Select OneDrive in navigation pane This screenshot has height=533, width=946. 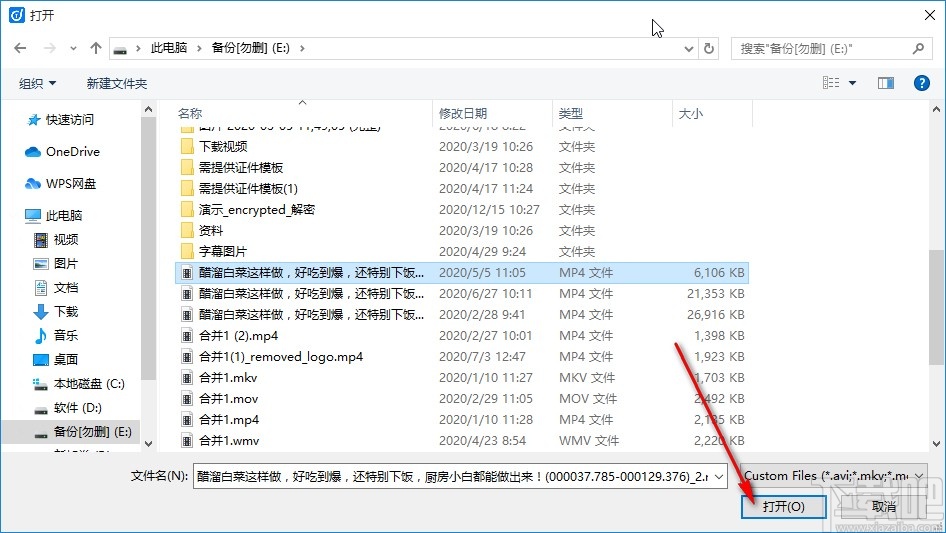click(x=63, y=152)
